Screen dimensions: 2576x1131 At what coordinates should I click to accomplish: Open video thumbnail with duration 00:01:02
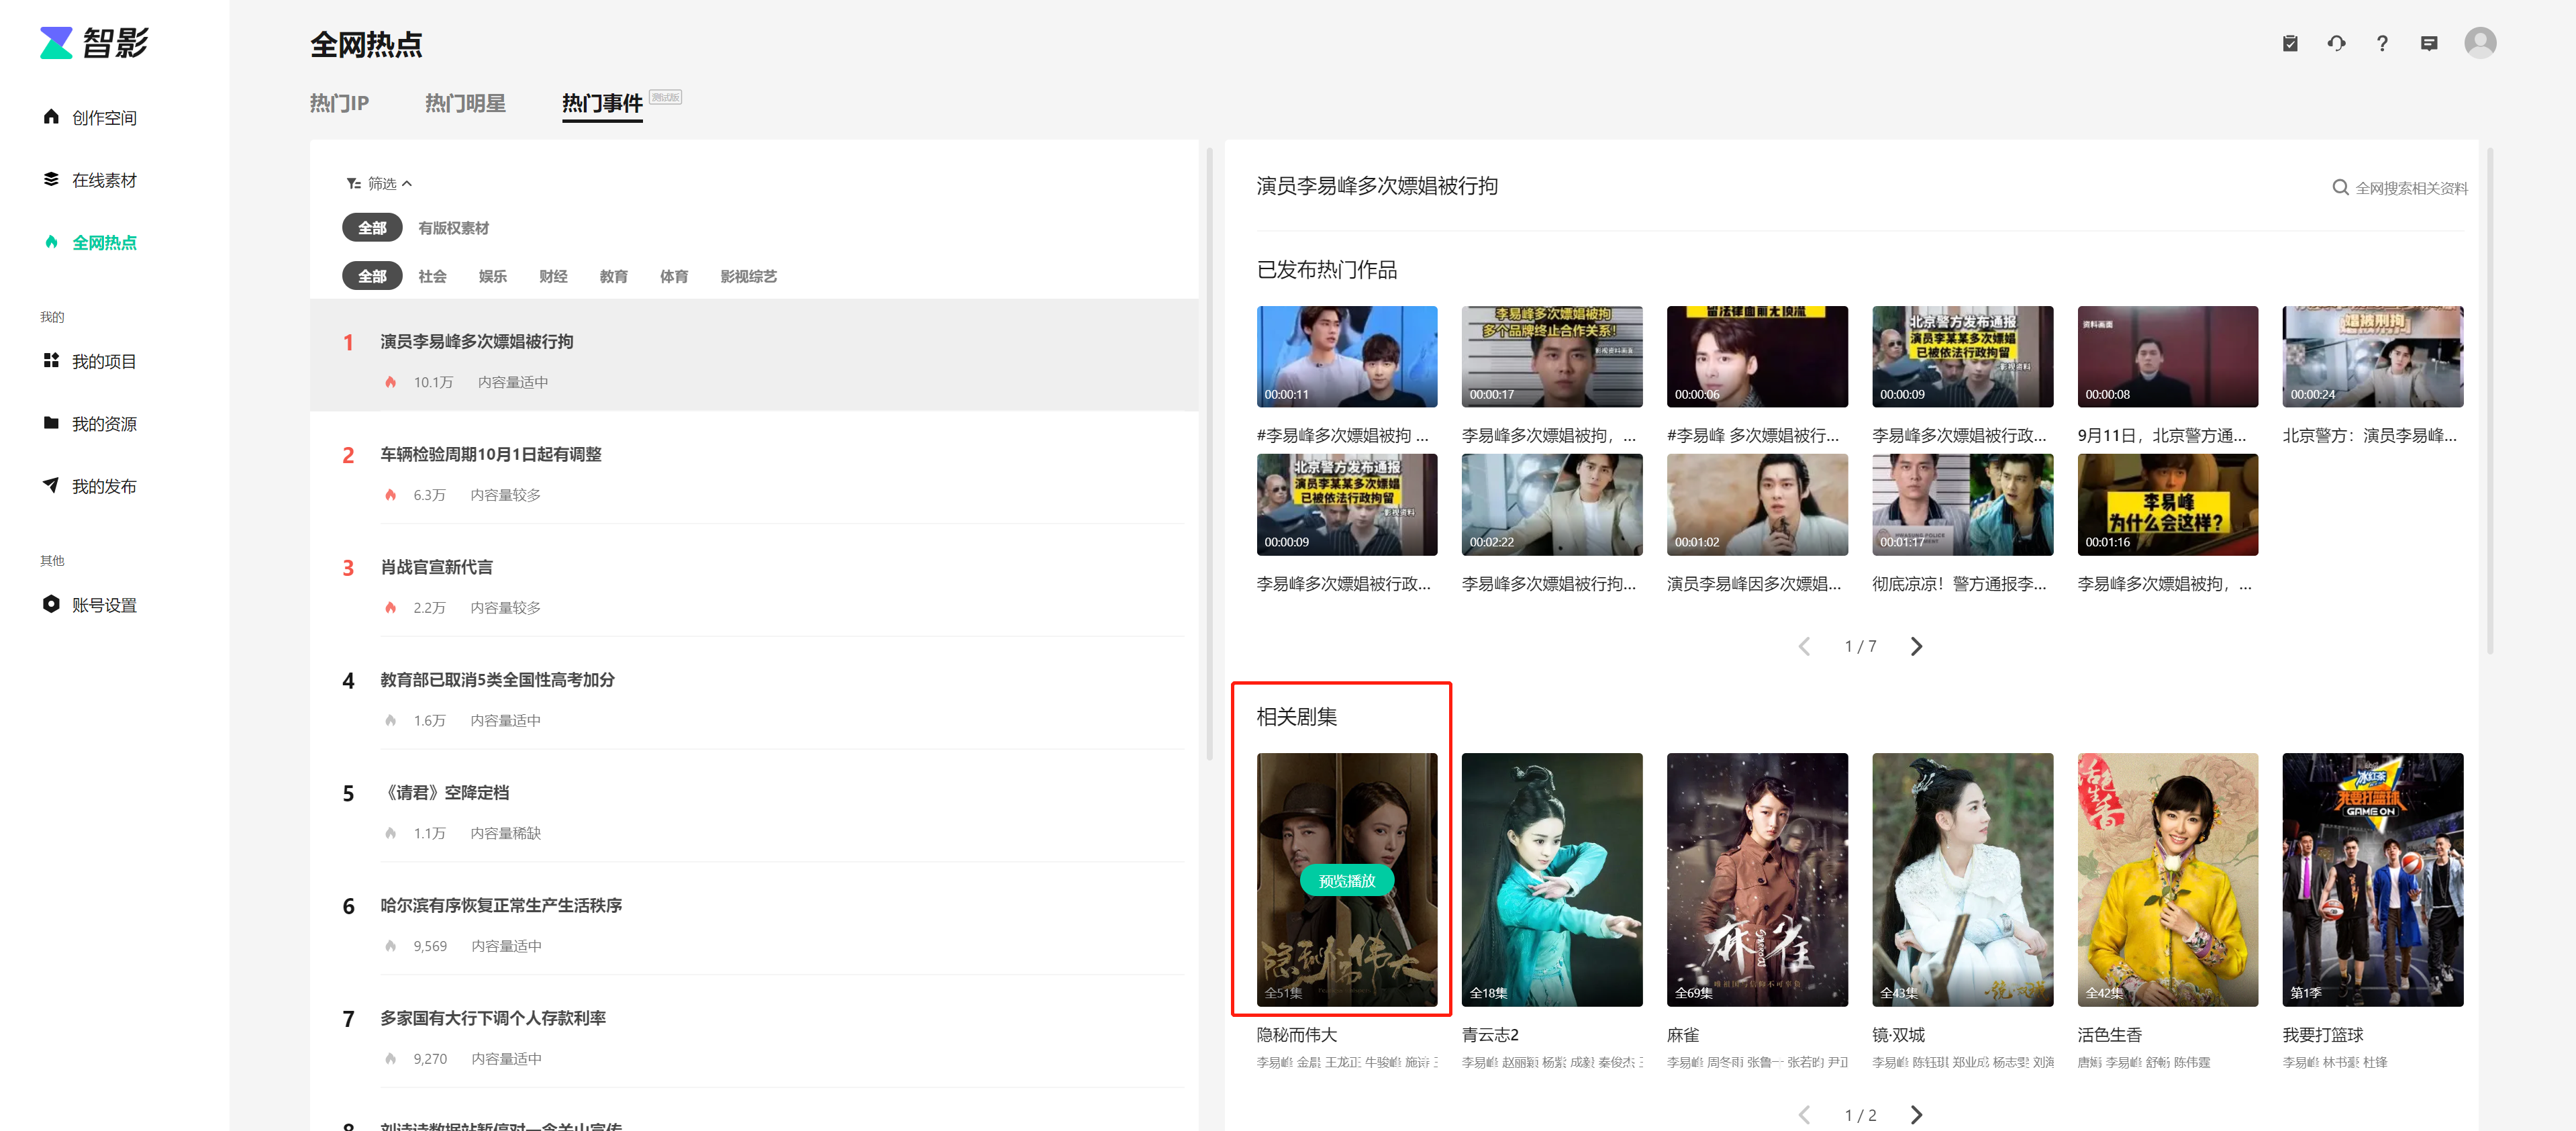(1756, 504)
